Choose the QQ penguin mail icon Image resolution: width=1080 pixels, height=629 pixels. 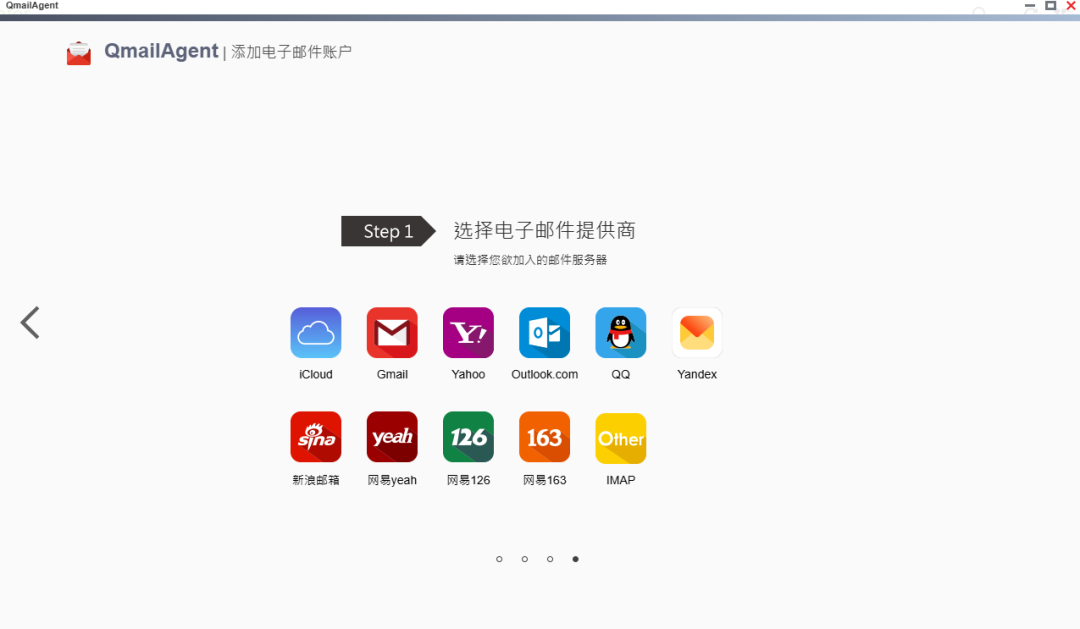[x=621, y=333]
